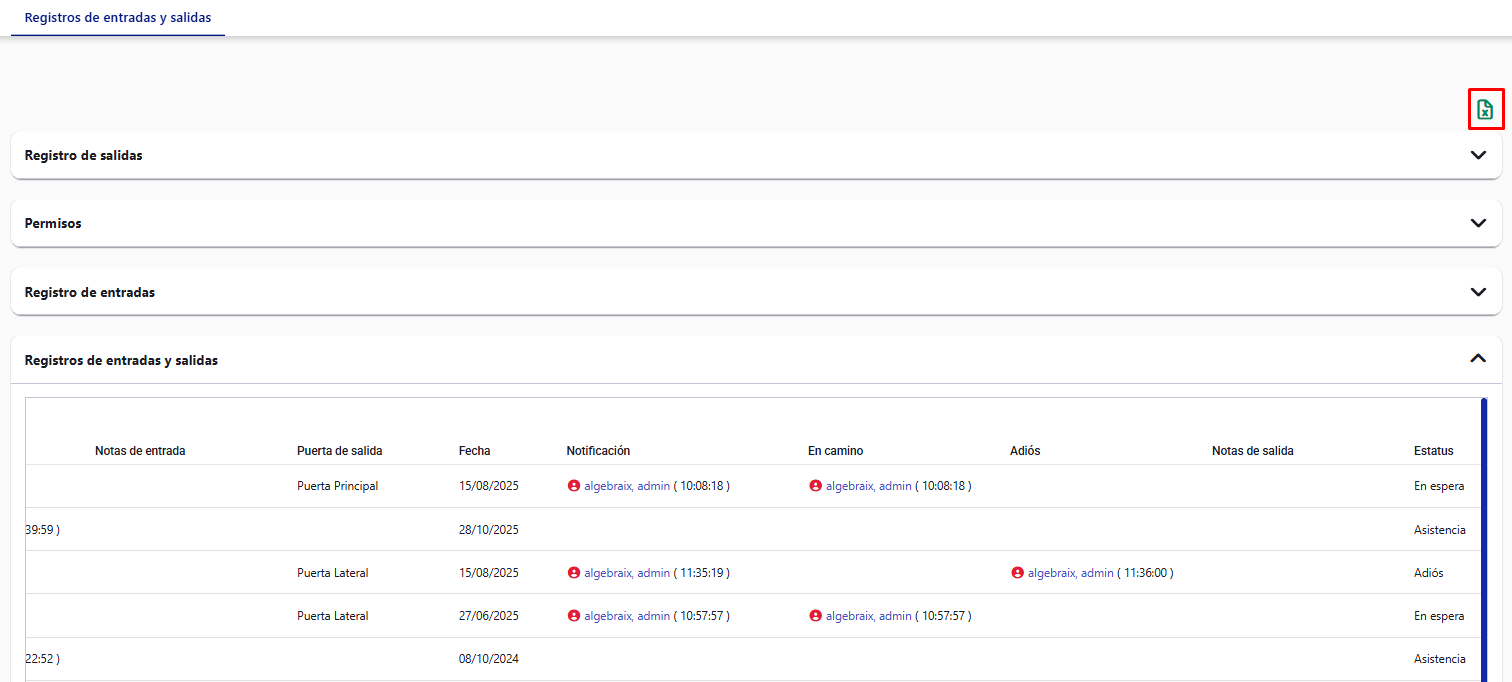Select the row dated 28/10/2025
The image size is (1512, 682).
coord(488,530)
